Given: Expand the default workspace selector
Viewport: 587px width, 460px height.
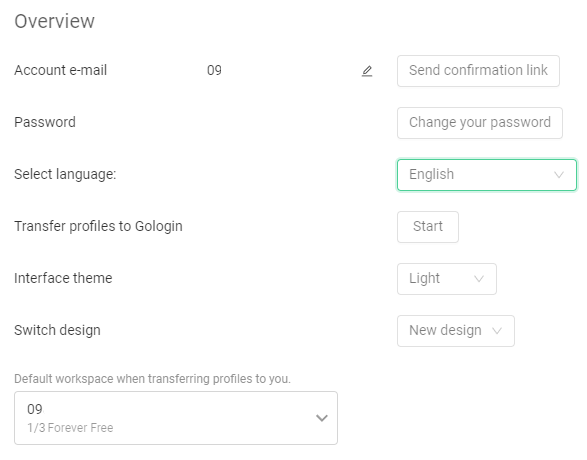Looking at the screenshot, I should [176, 418].
